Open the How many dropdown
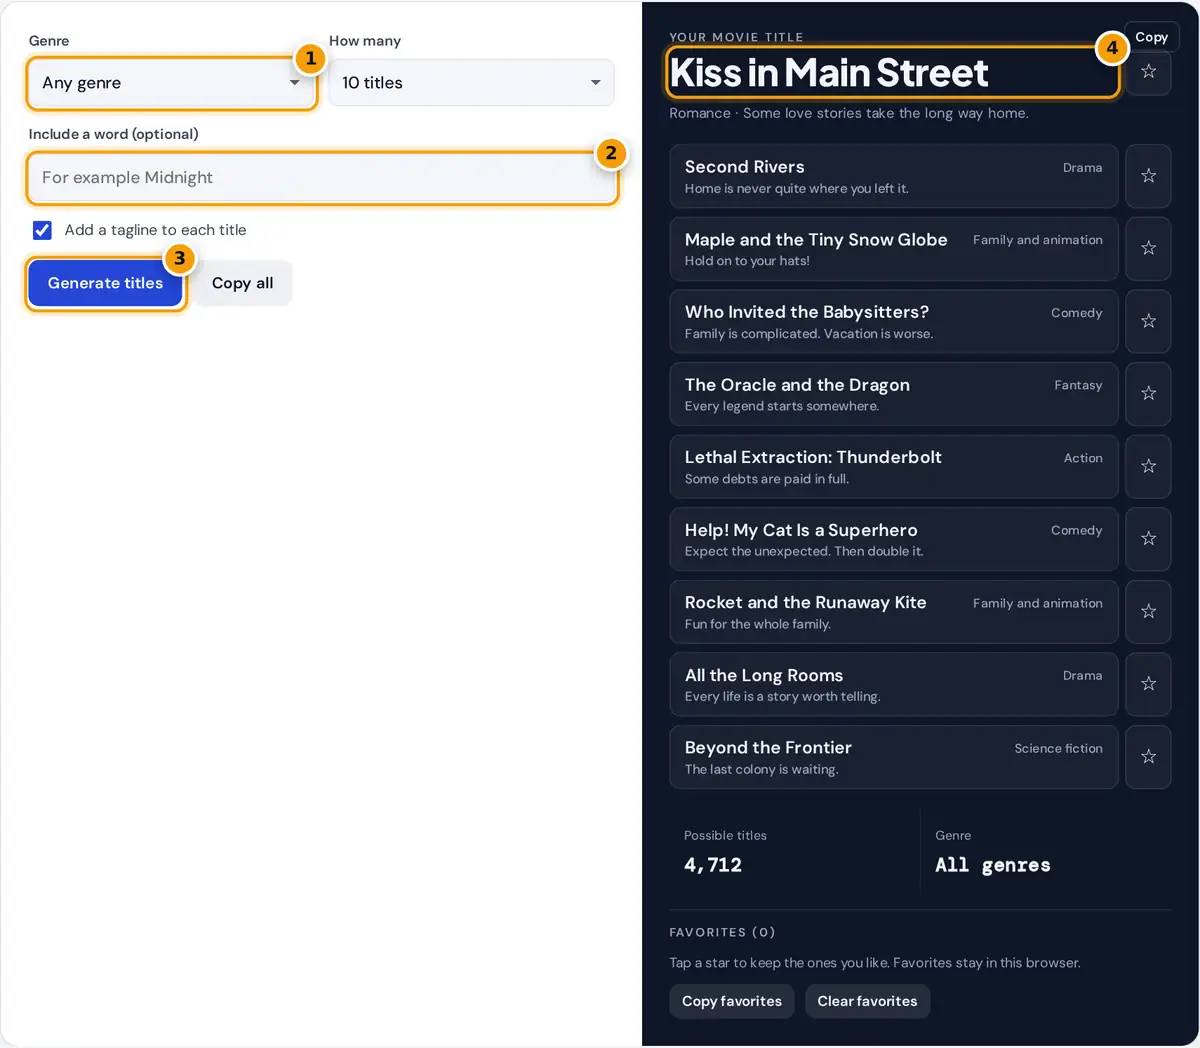The image size is (1200, 1048). [x=471, y=83]
